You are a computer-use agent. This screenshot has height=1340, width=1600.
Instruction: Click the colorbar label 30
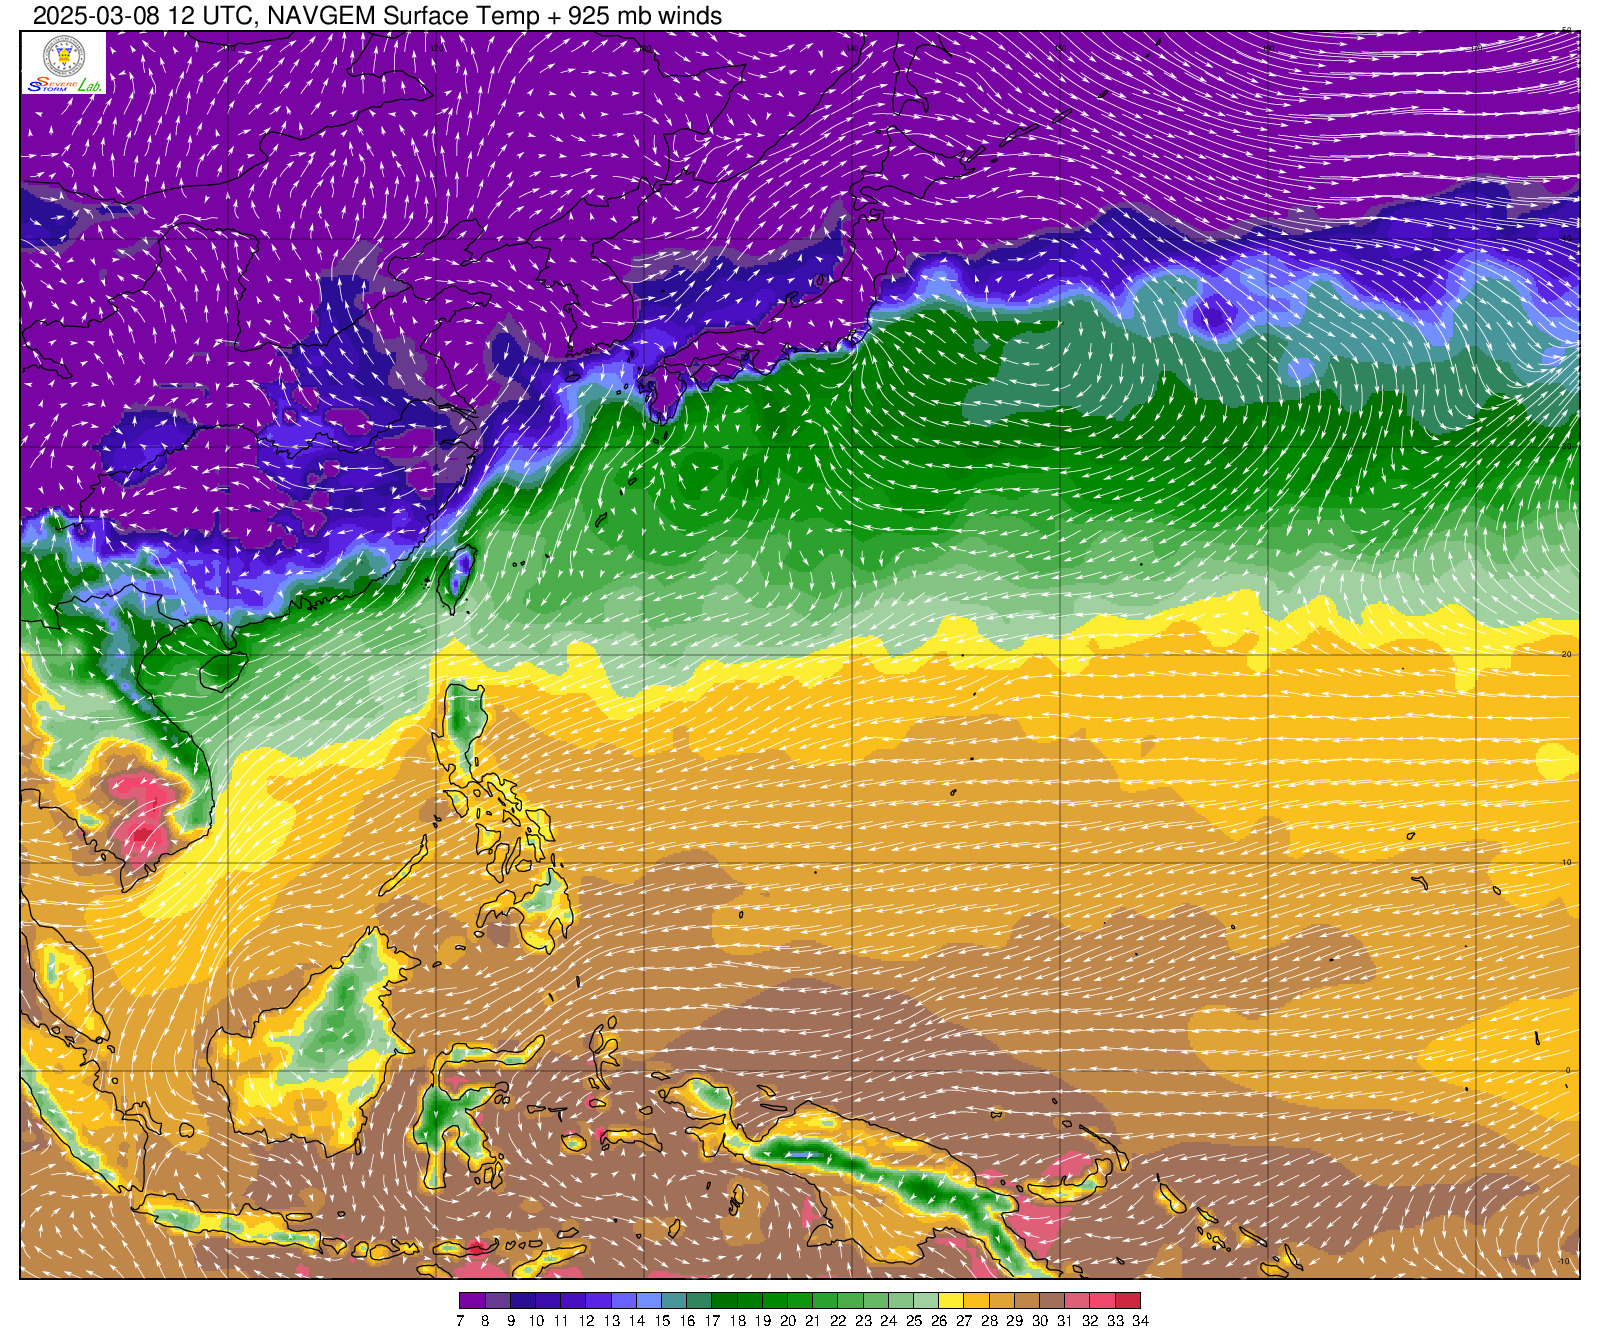point(1040,1321)
